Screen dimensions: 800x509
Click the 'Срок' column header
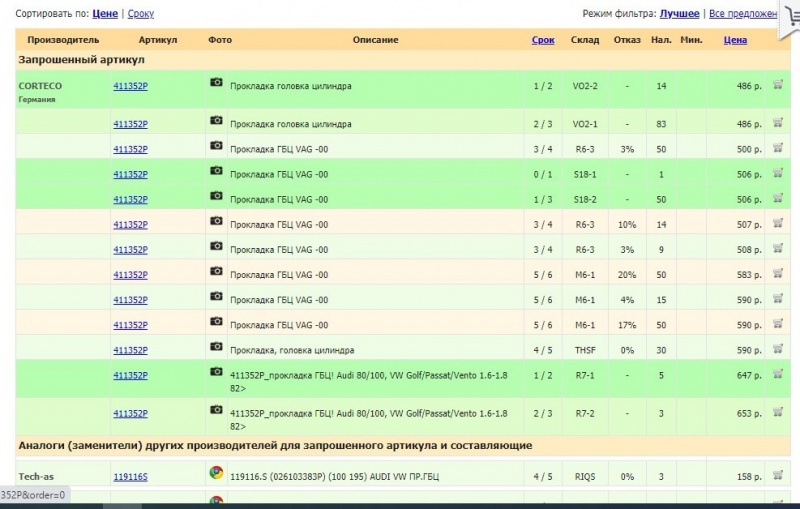tap(543, 40)
